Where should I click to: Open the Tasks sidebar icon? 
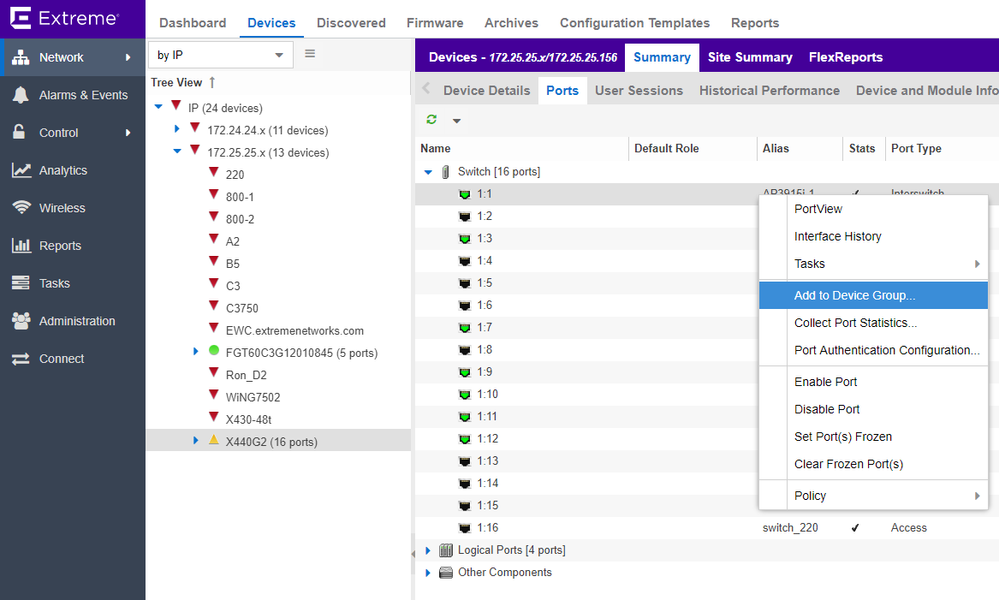20,284
